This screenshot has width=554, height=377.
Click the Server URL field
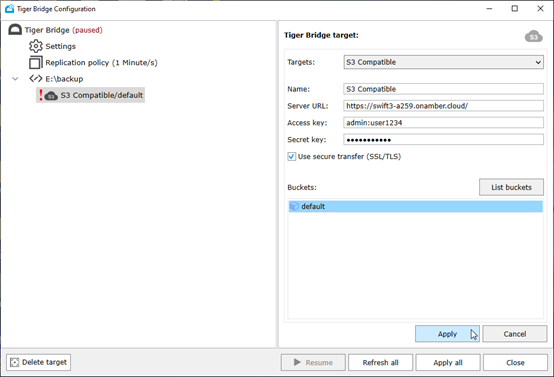click(x=443, y=106)
